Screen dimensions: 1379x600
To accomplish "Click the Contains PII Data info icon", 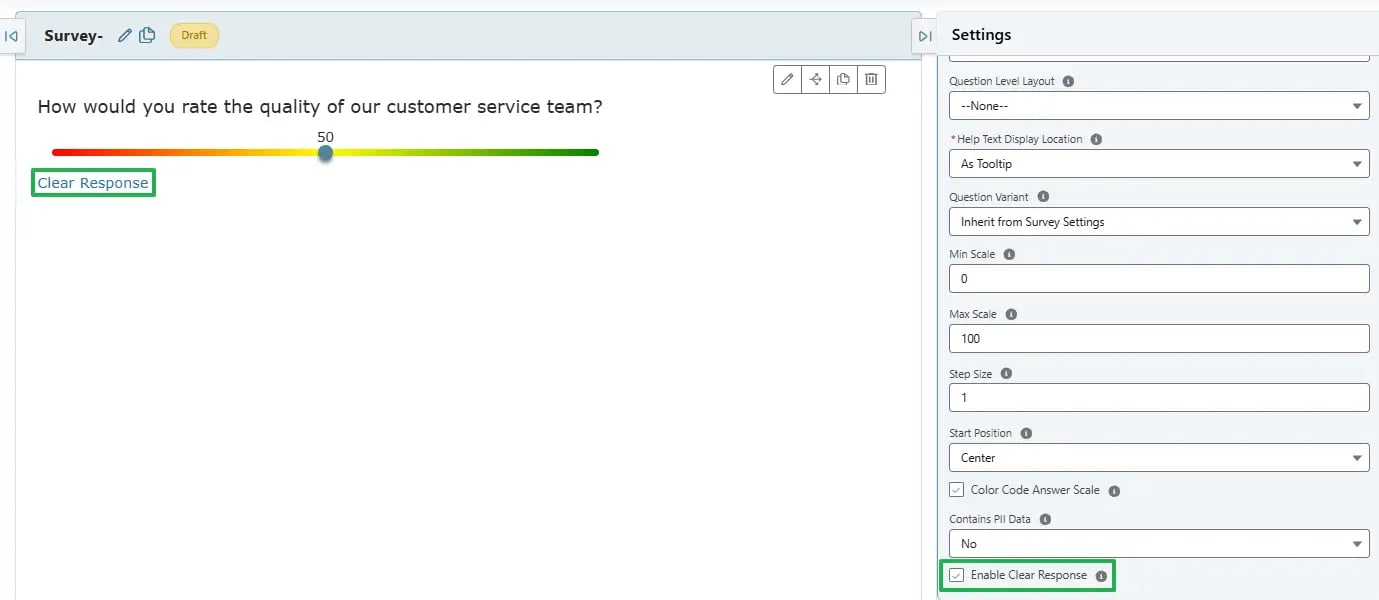I will click(1045, 519).
